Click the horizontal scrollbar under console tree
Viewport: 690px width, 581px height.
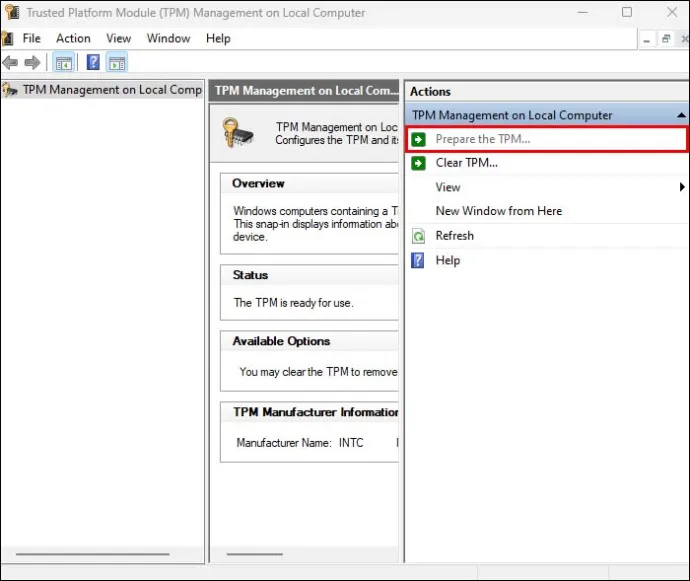click(92, 554)
